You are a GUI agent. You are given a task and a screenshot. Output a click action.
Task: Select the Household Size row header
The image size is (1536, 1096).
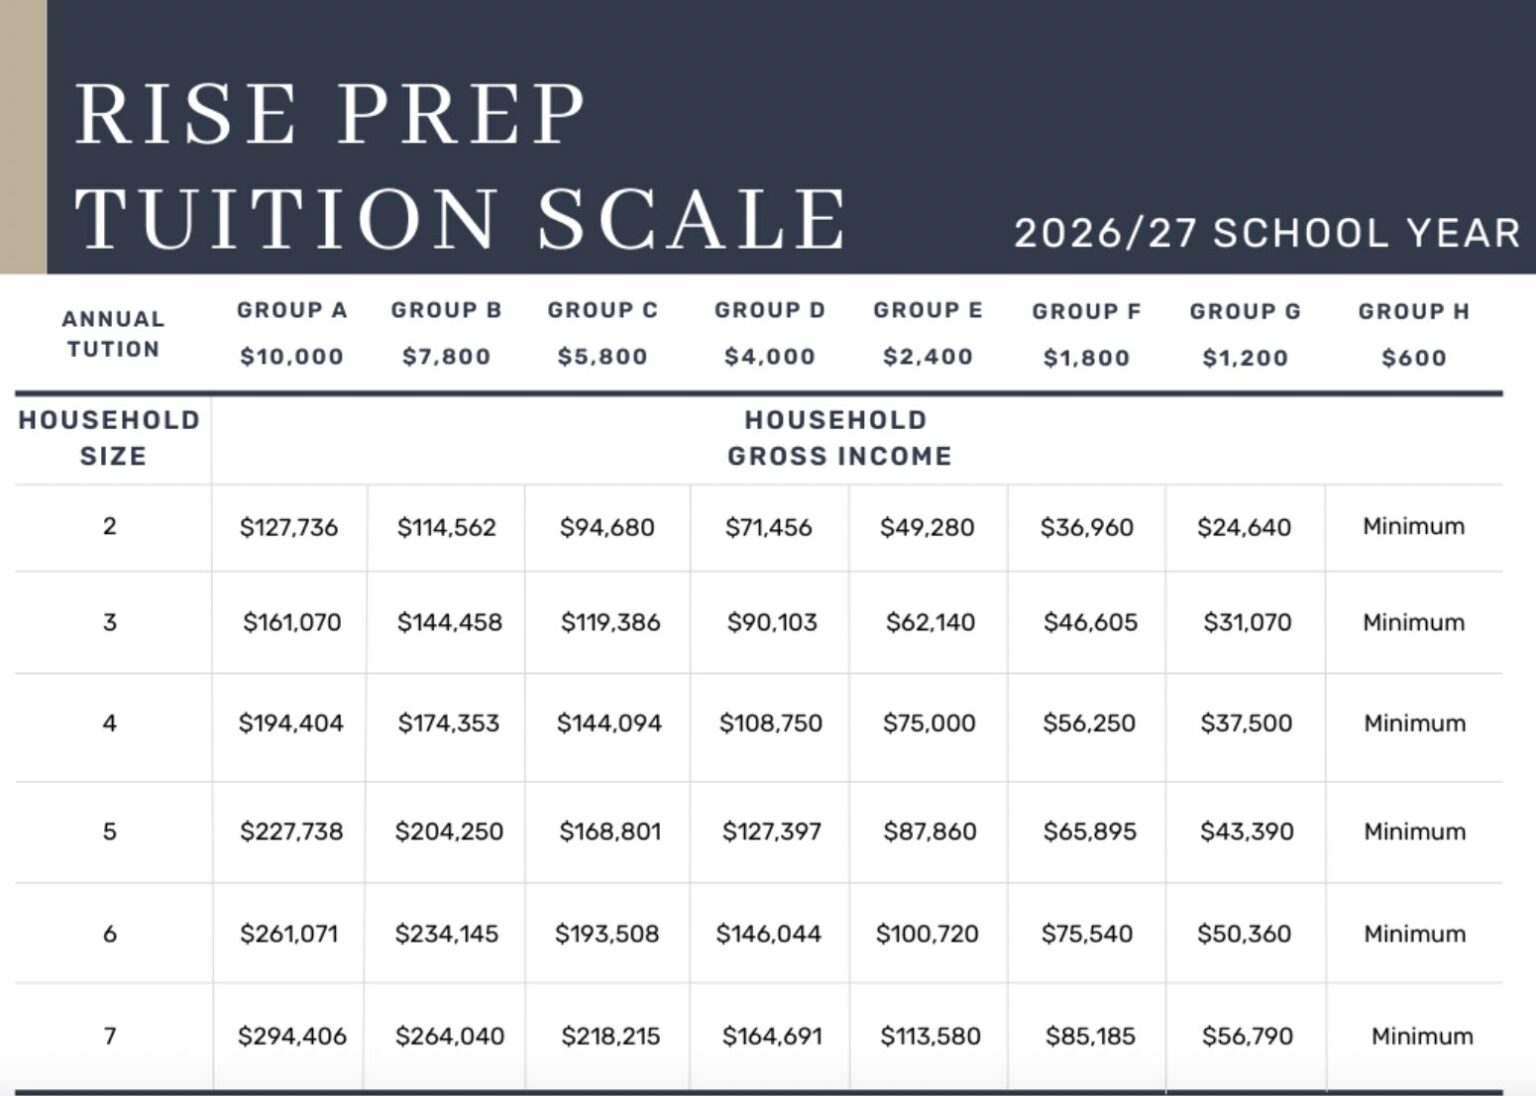(110, 438)
